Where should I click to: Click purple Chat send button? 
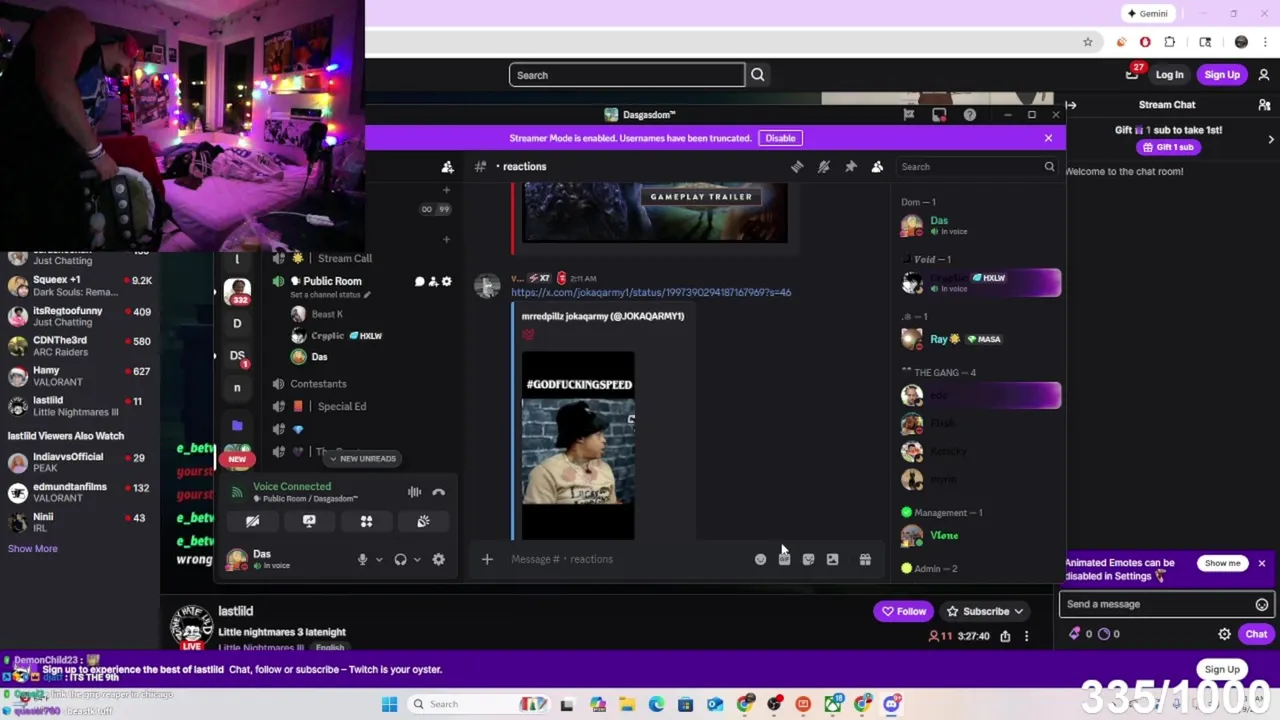point(1256,634)
